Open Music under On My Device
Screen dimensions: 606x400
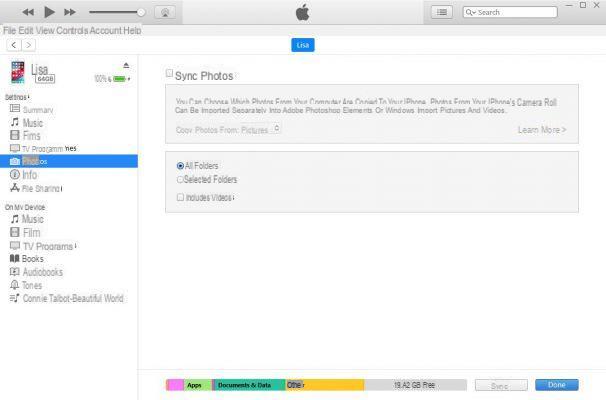click(27, 219)
